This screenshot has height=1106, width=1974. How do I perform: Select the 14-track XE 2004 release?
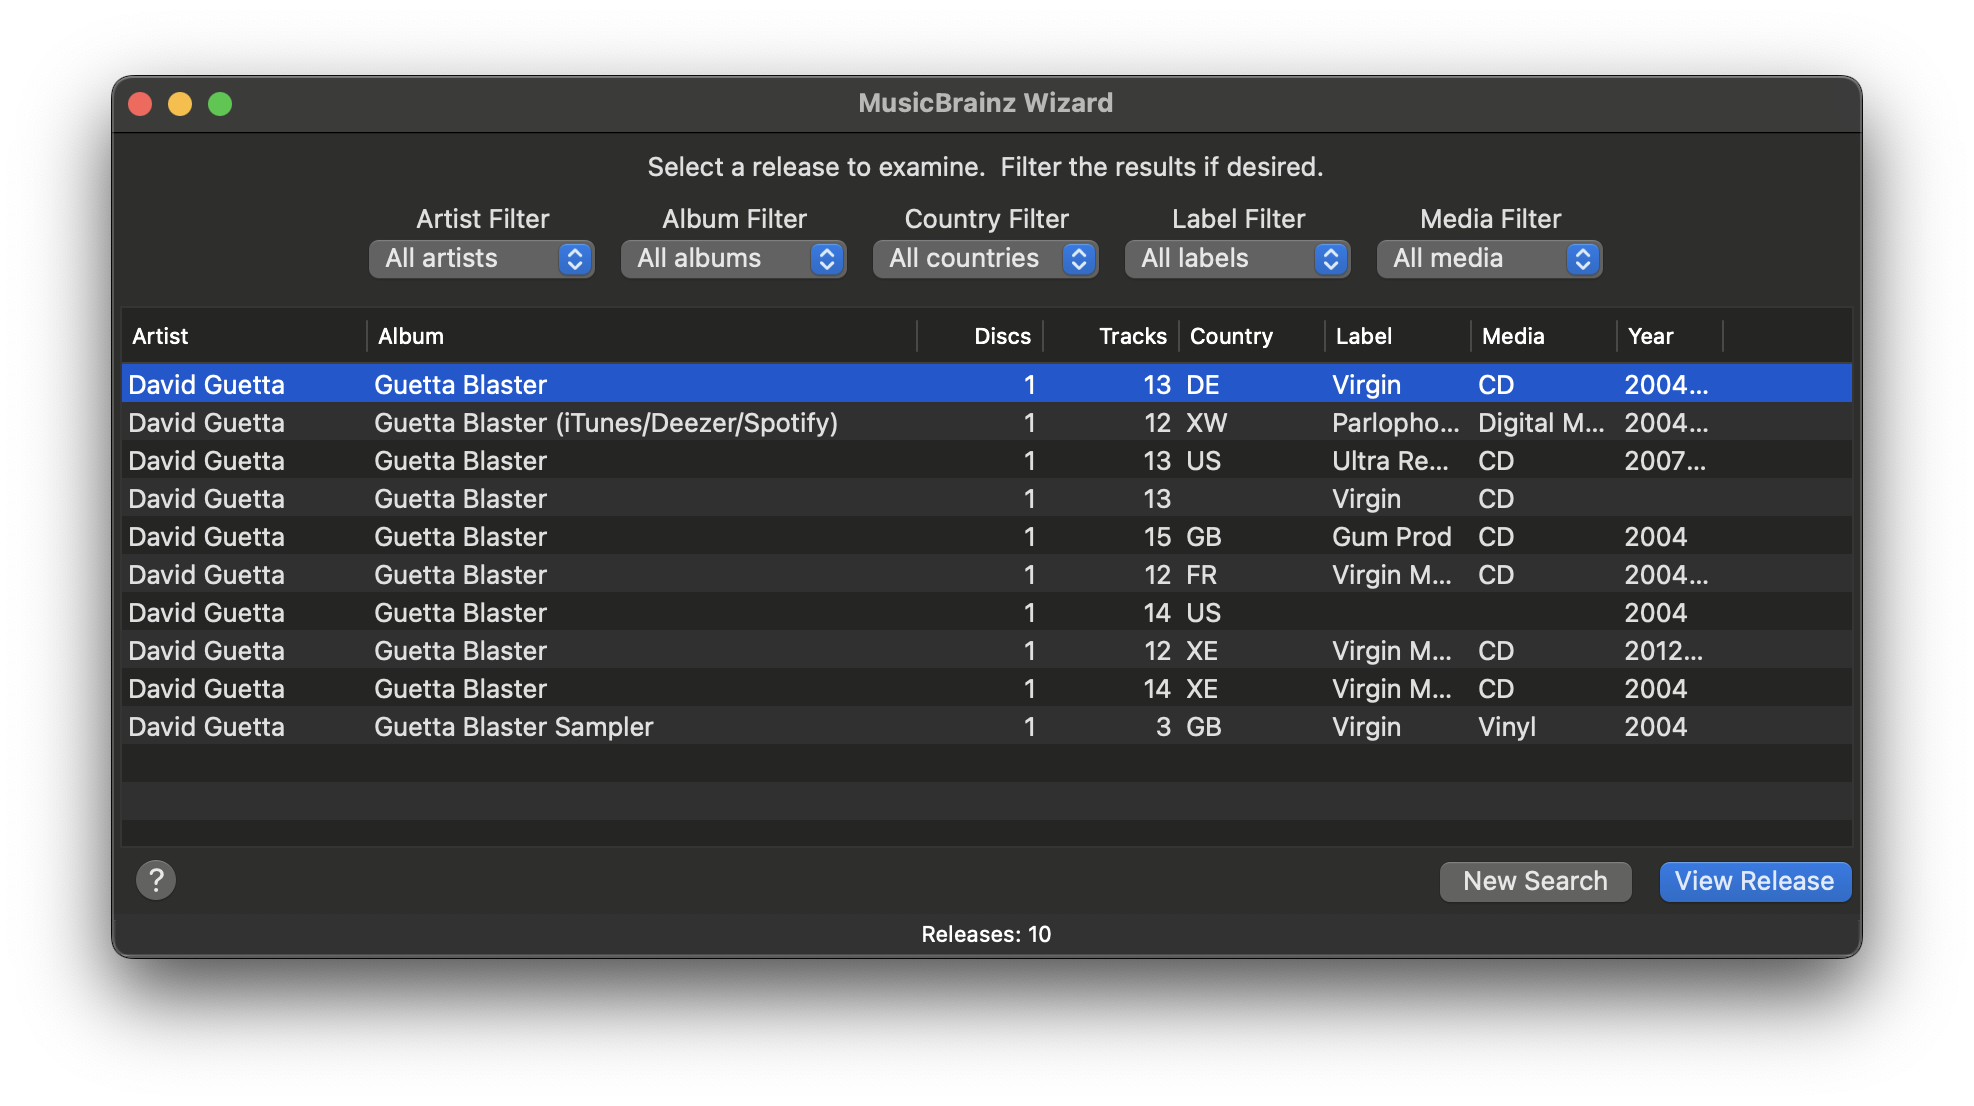tap(986, 688)
